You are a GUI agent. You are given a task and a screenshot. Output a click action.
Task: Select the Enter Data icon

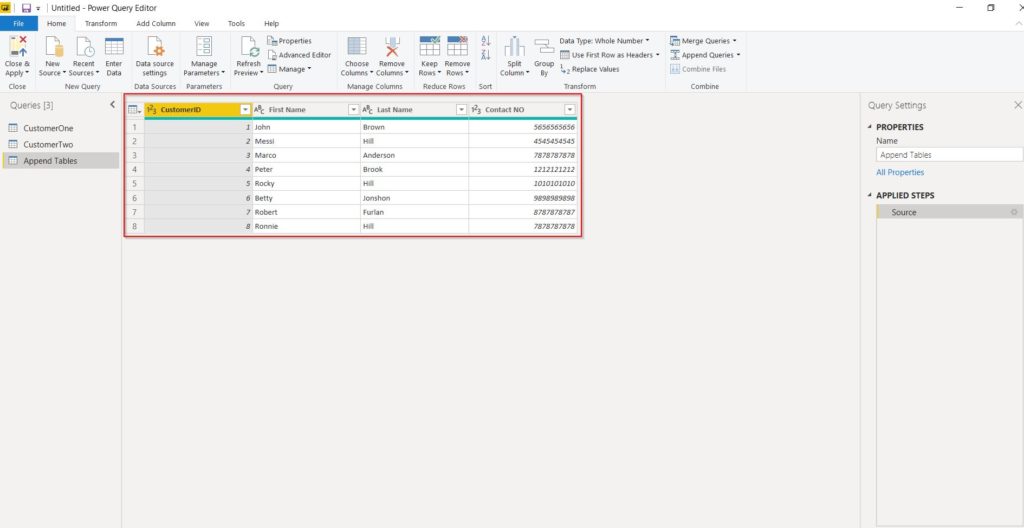[x=114, y=47]
